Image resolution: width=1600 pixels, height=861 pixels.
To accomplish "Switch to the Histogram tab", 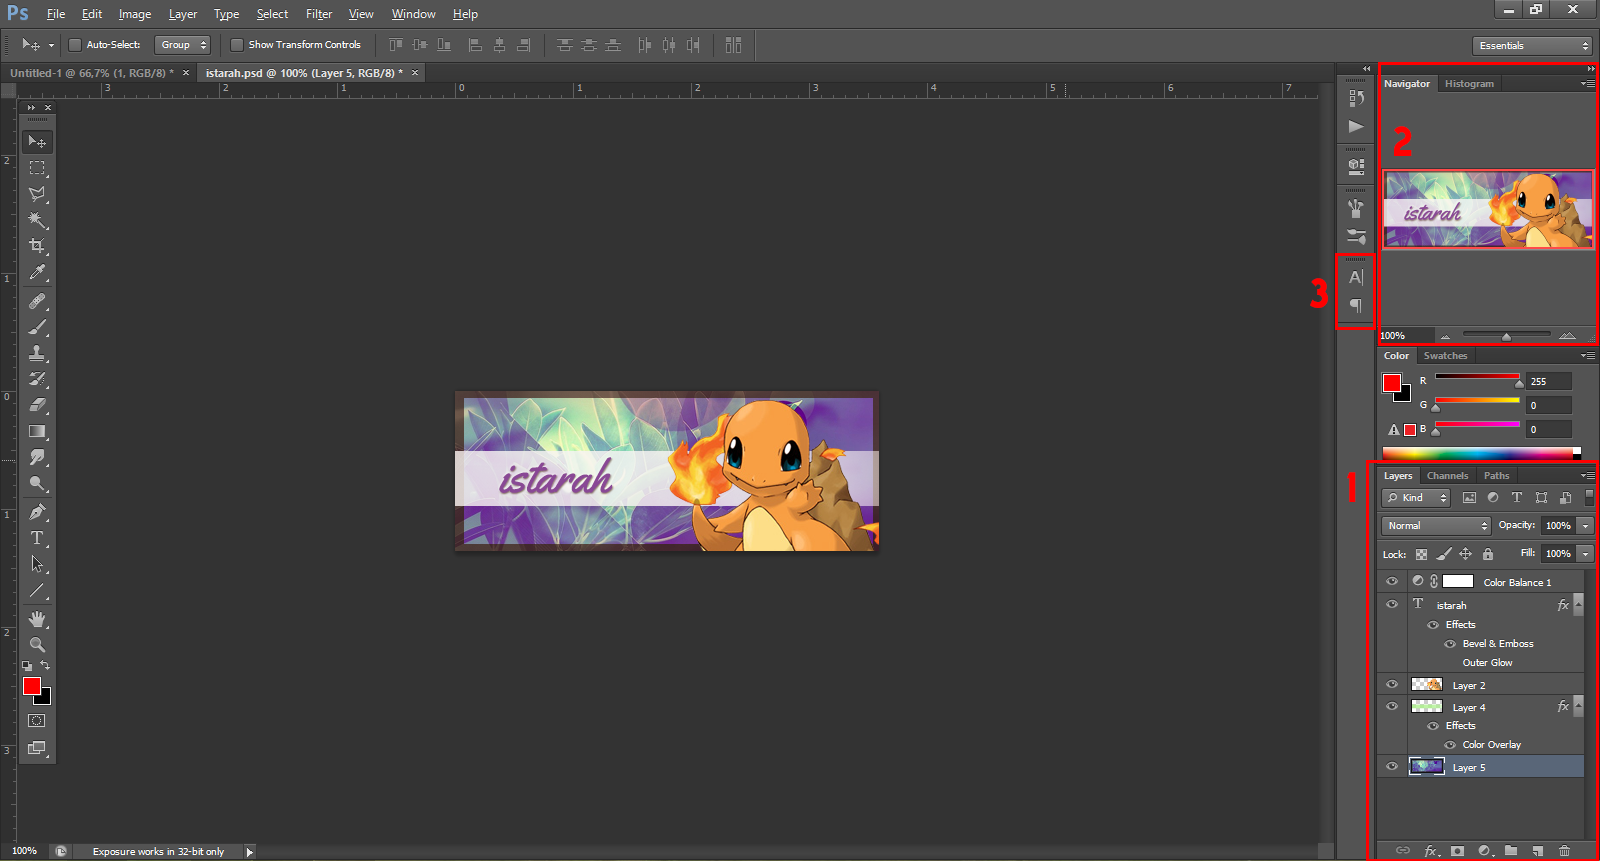I will 1469,84.
